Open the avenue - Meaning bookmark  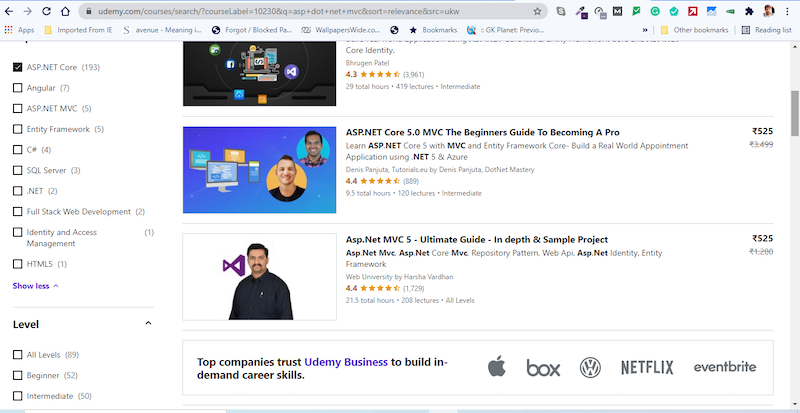(x=162, y=30)
